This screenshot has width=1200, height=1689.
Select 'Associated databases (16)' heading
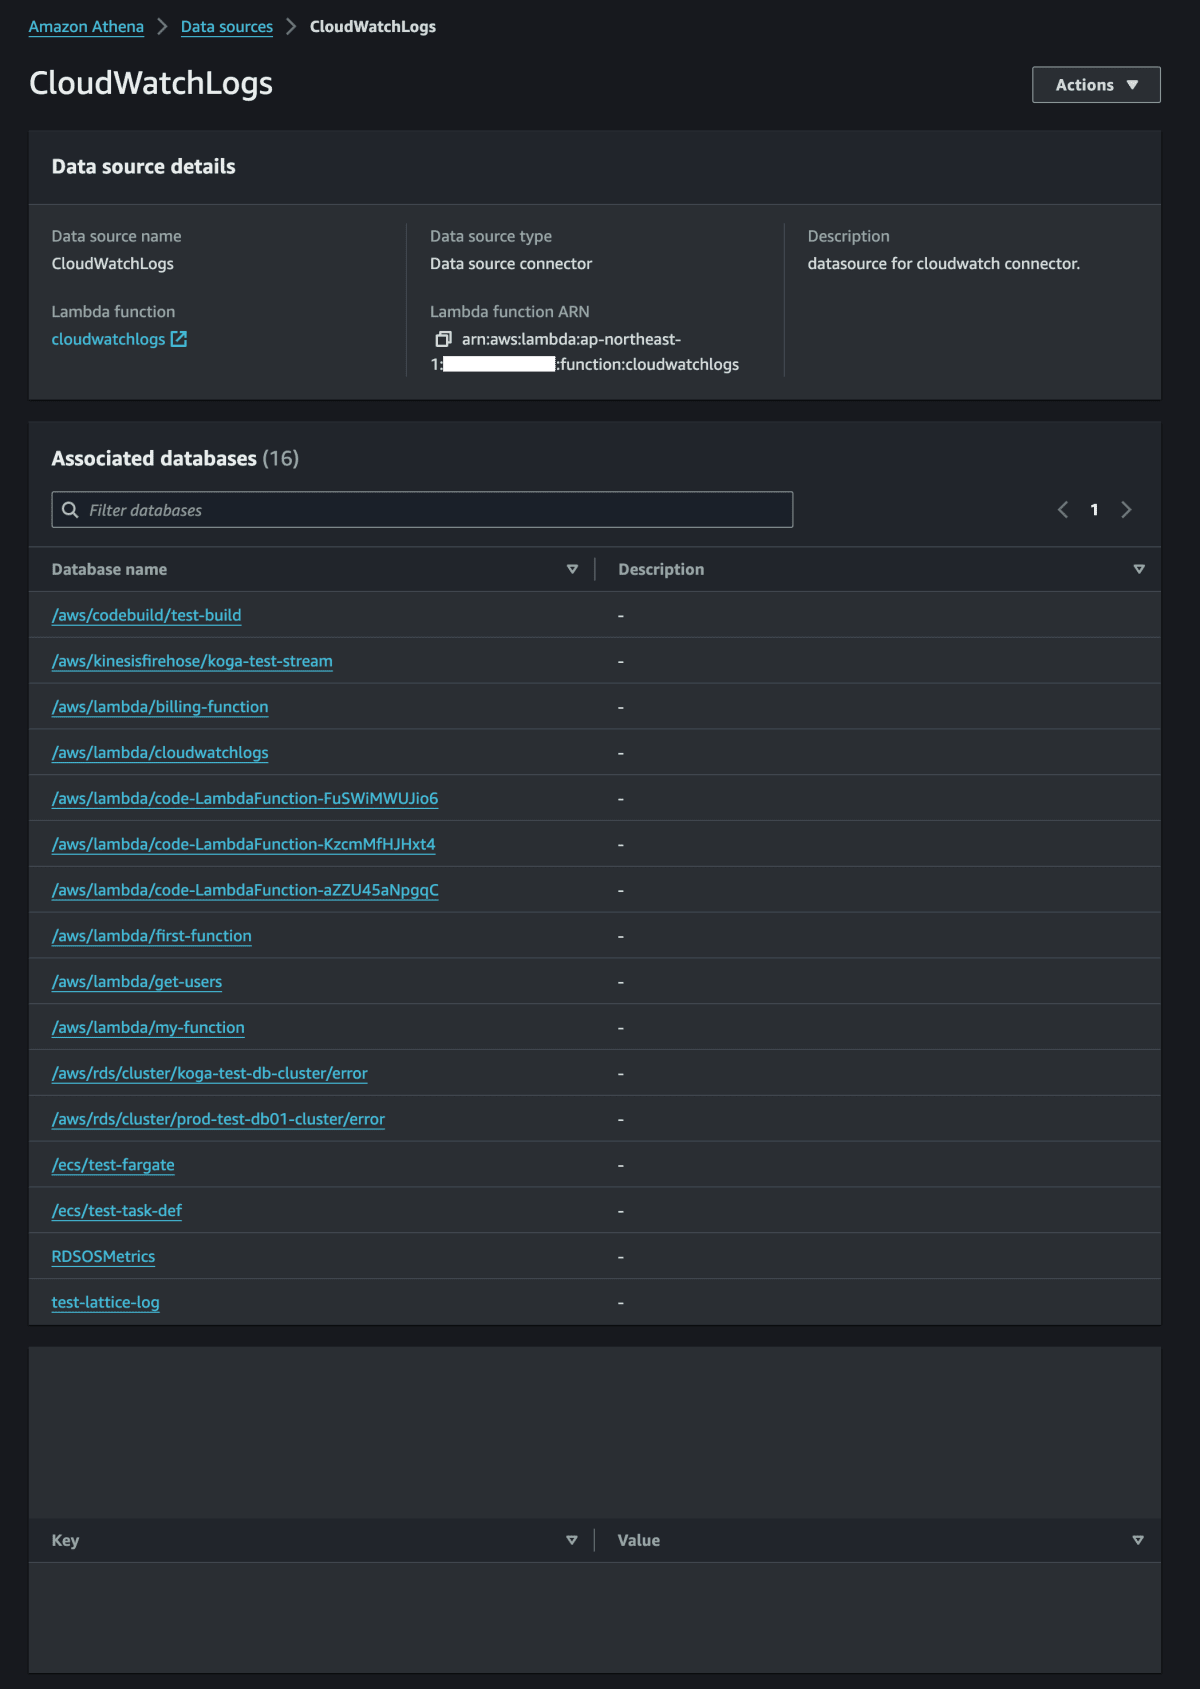point(175,458)
